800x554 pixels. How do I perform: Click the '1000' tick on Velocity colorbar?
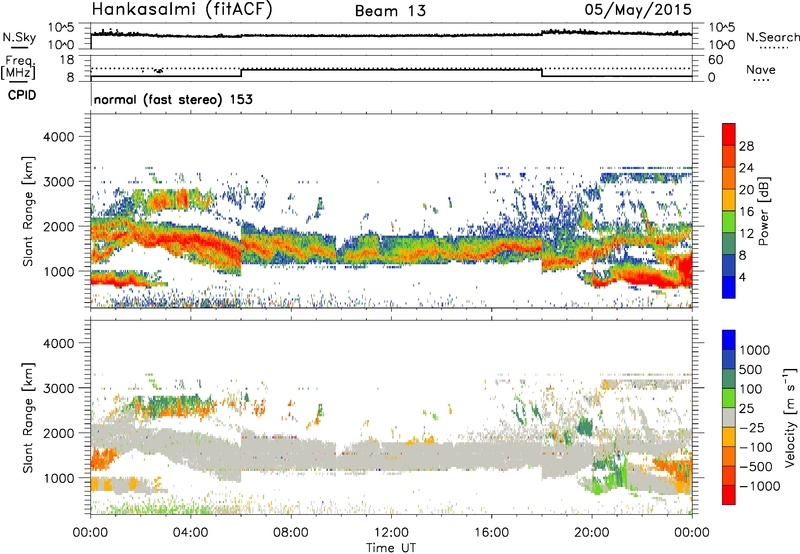point(755,350)
